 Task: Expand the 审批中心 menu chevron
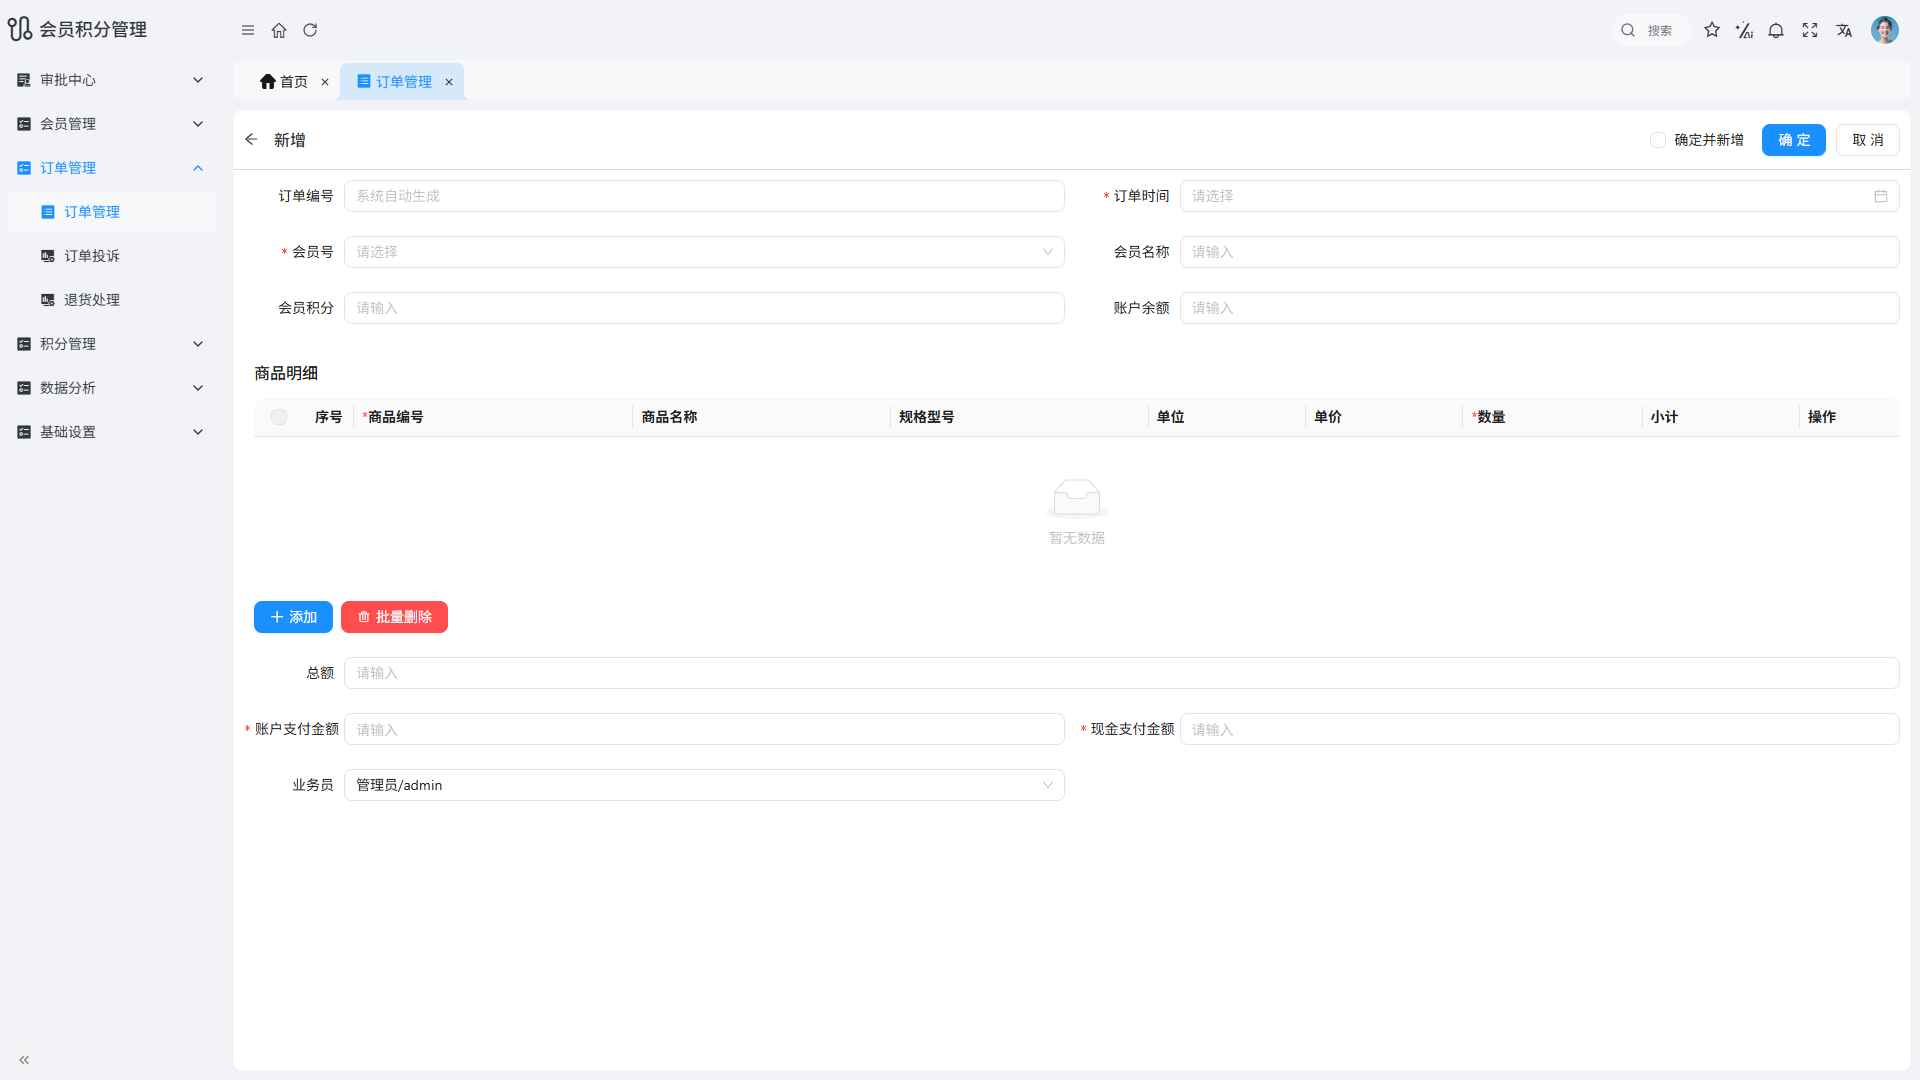[x=198, y=80]
